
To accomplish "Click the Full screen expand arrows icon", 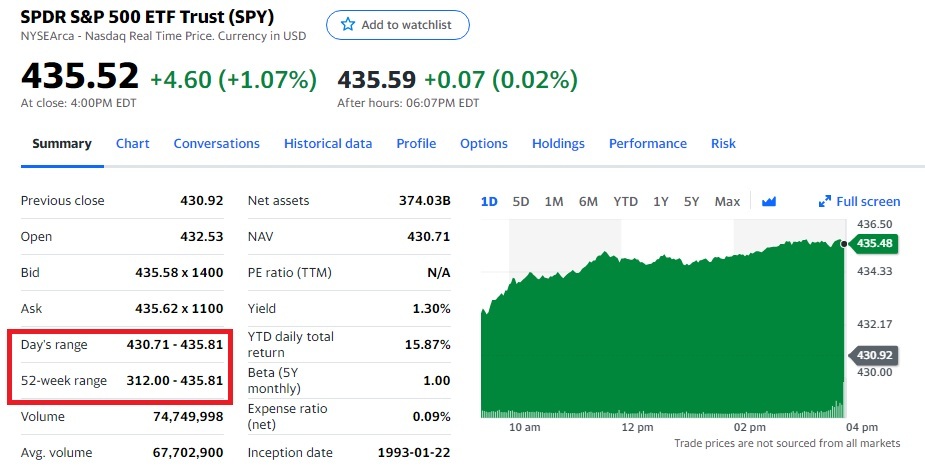I will click(825, 201).
